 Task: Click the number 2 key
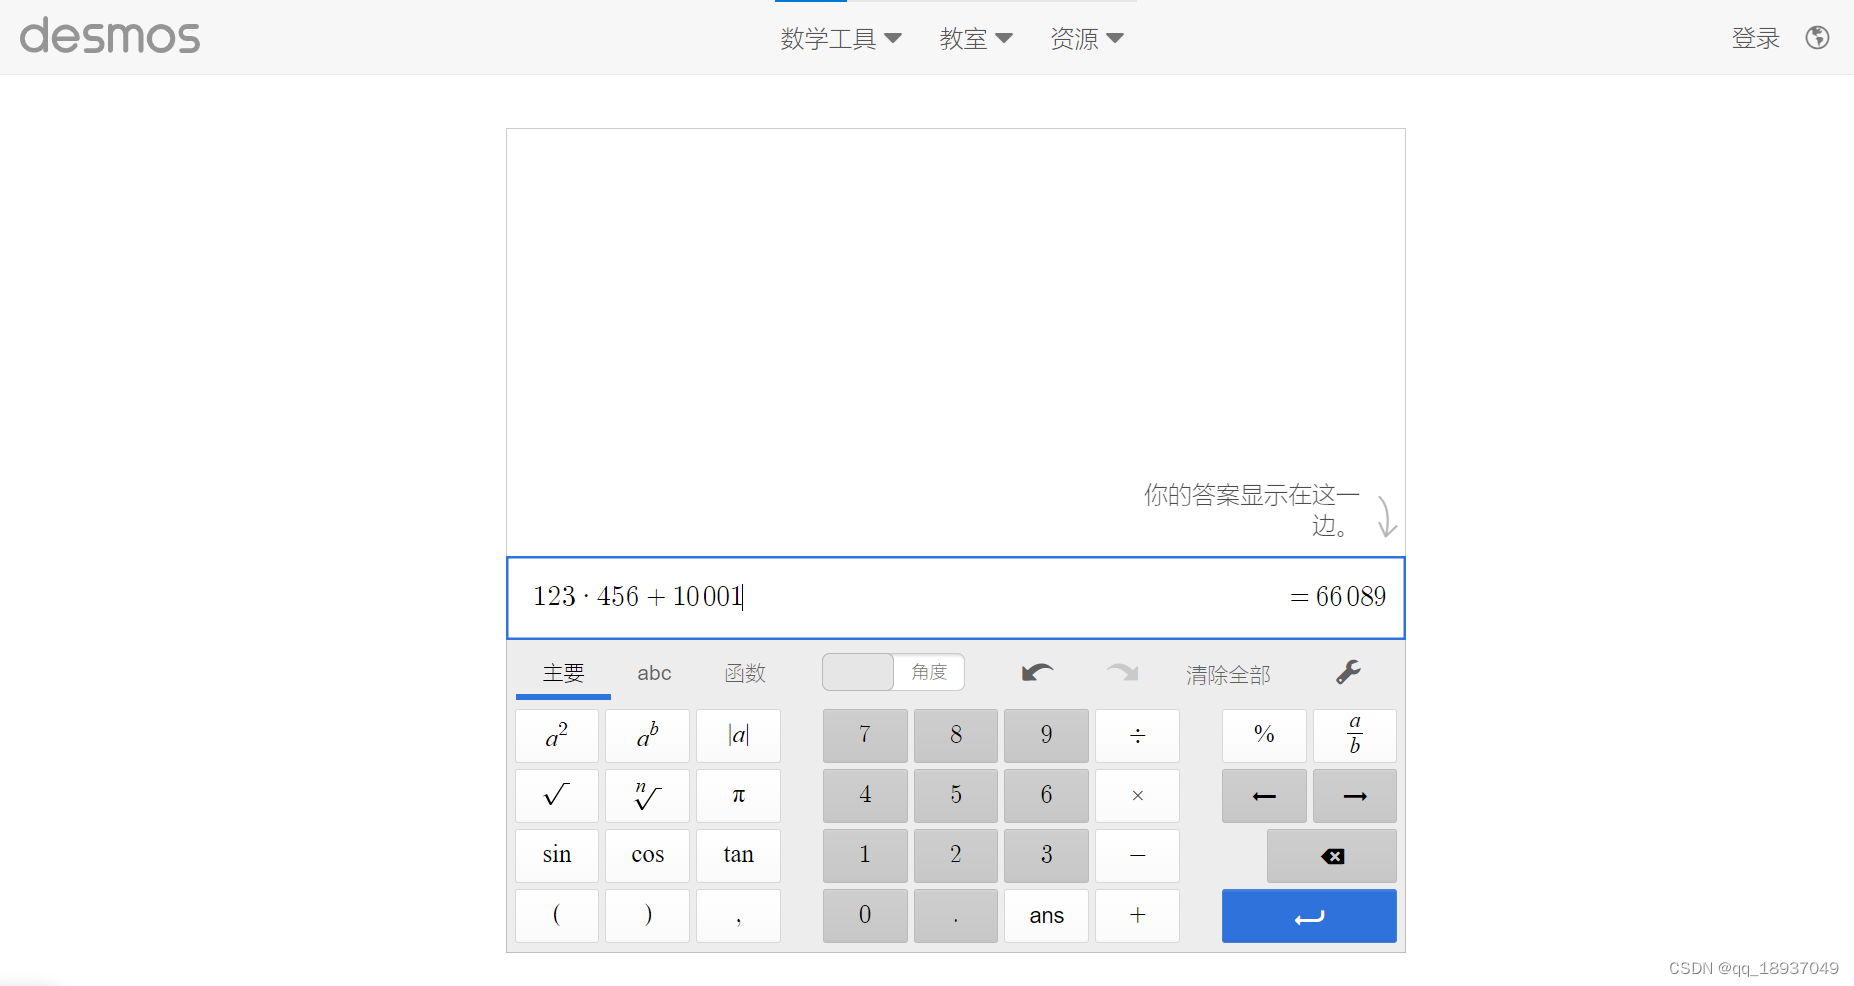[956, 856]
